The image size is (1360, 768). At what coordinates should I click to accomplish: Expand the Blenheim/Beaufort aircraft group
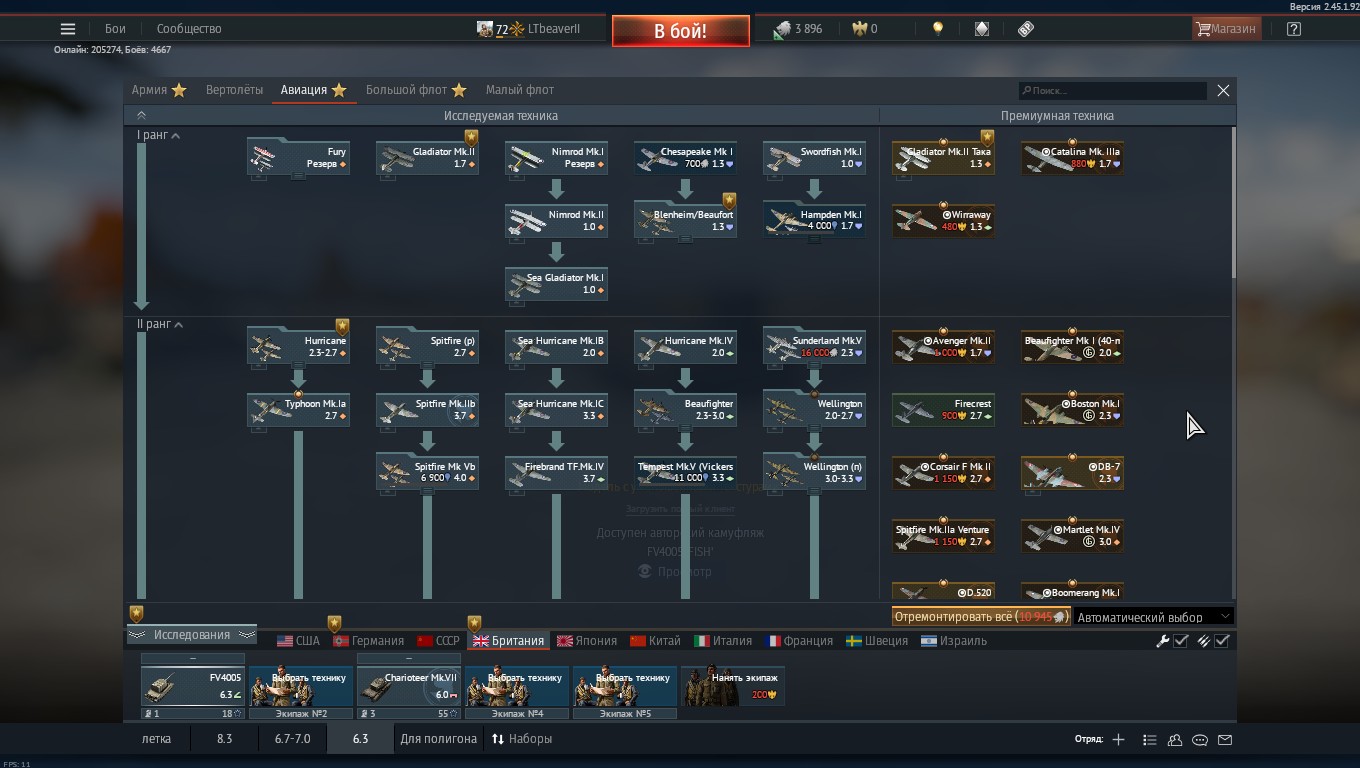685,221
